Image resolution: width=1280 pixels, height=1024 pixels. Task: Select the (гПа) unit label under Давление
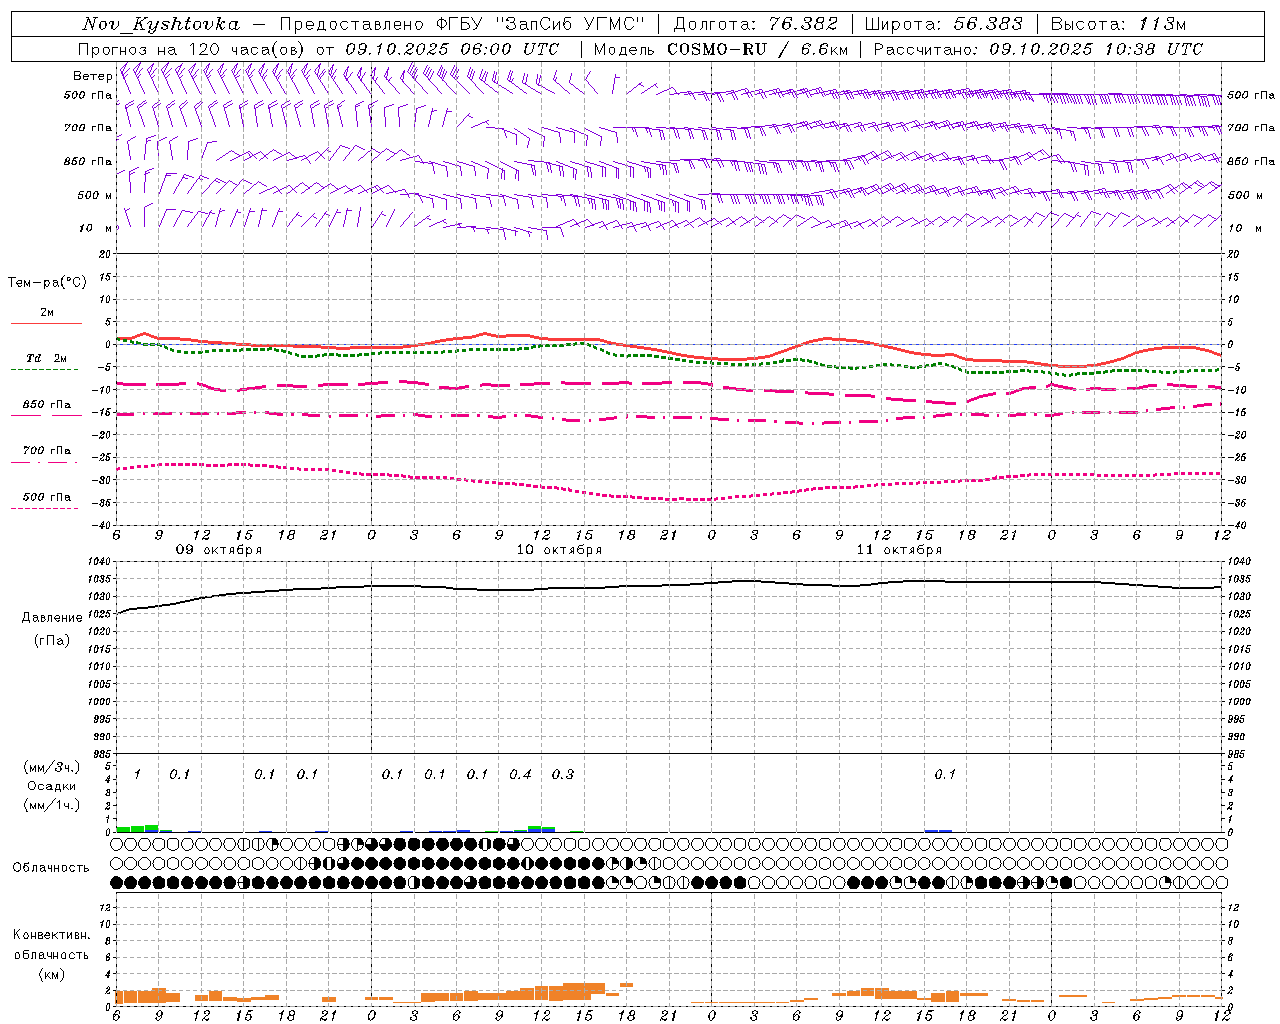pyautogui.click(x=52, y=640)
